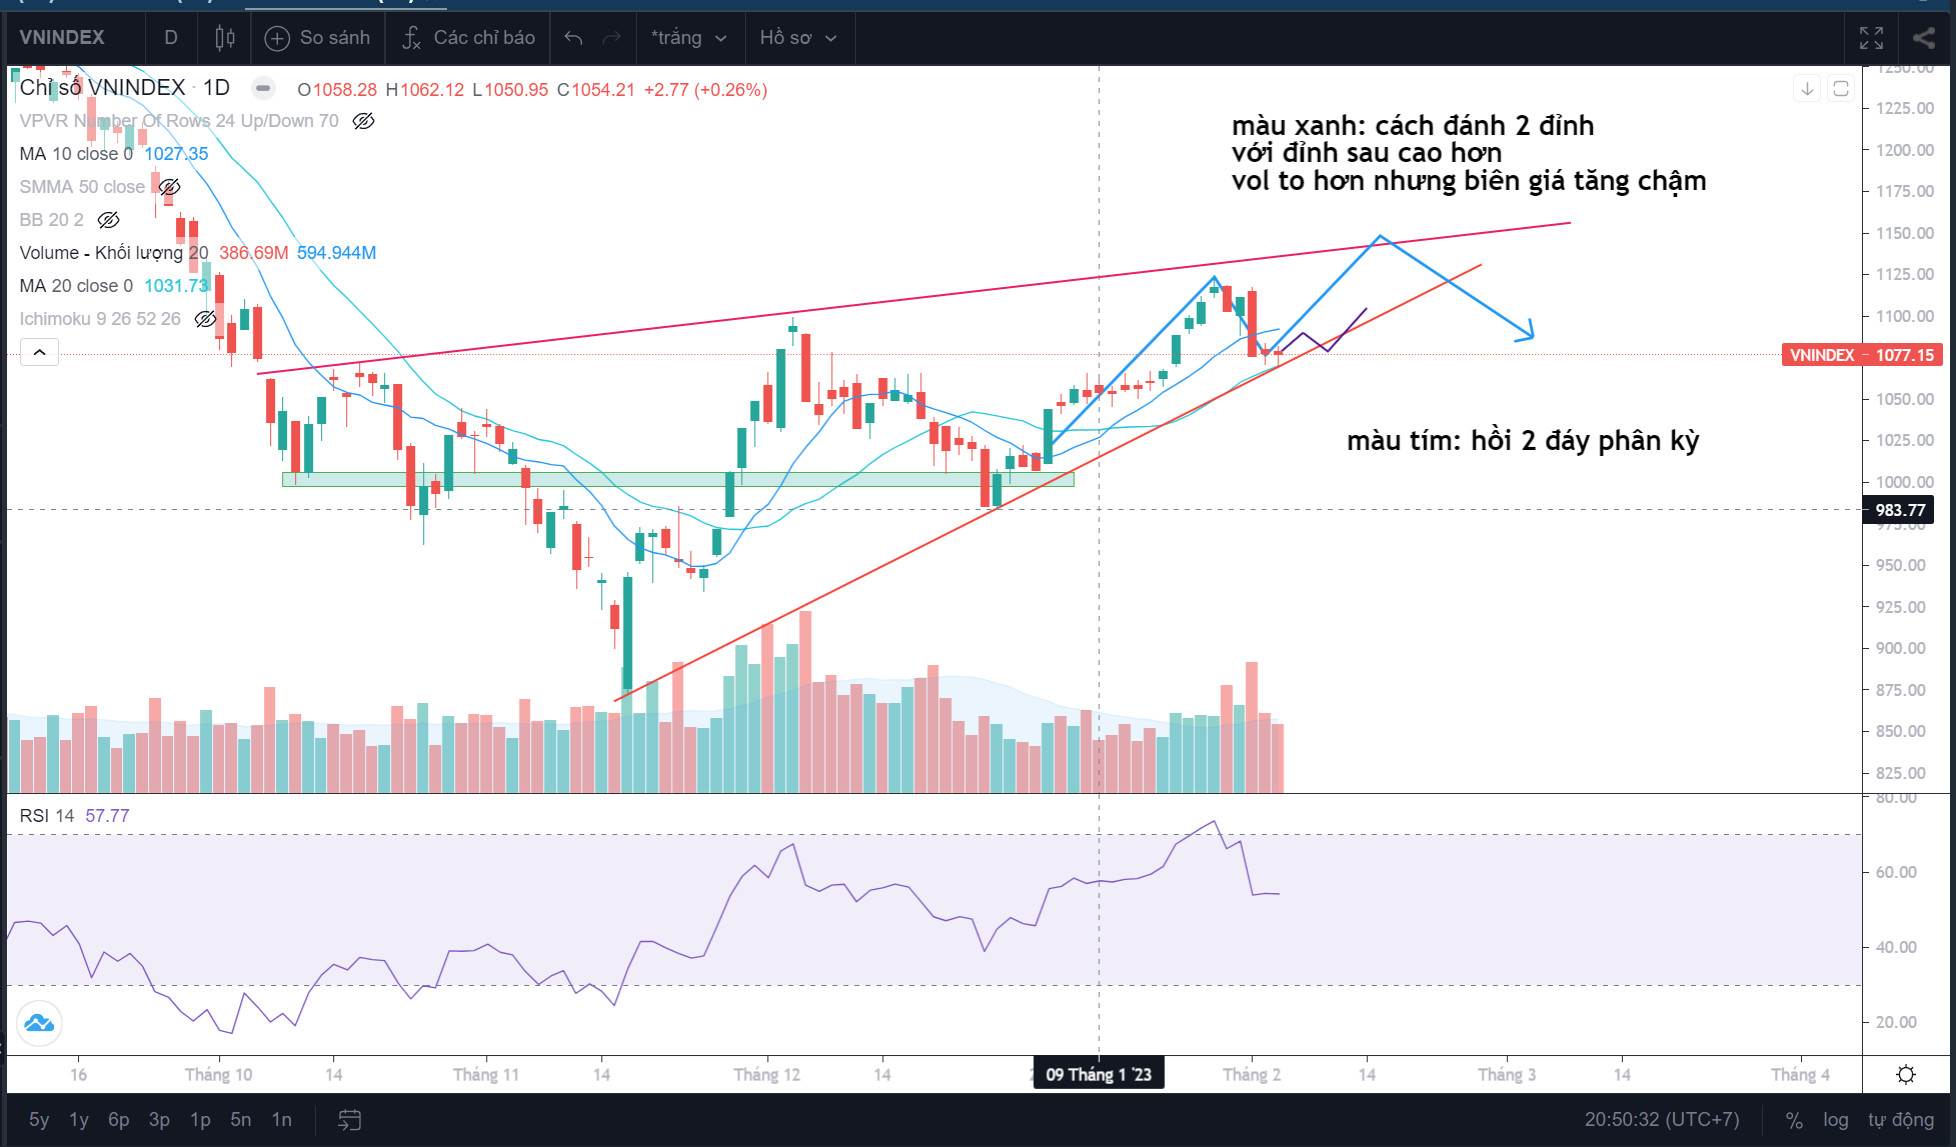Open the VNINDEX symbol search
Screen dimensions: 1956x1147
[x=62, y=38]
